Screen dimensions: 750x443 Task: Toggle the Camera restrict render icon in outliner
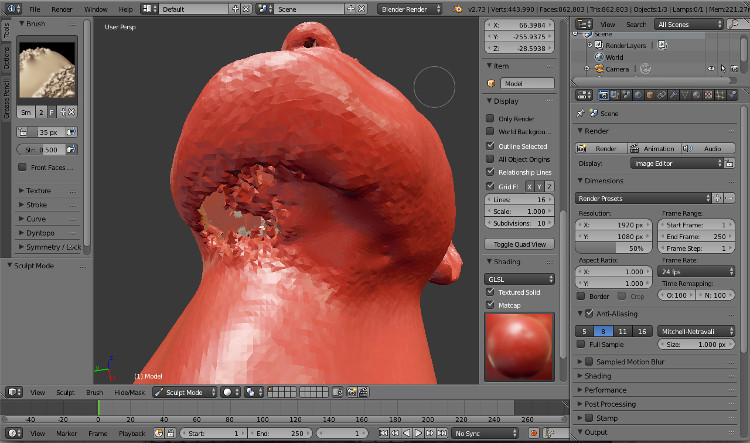[x=734, y=69]
